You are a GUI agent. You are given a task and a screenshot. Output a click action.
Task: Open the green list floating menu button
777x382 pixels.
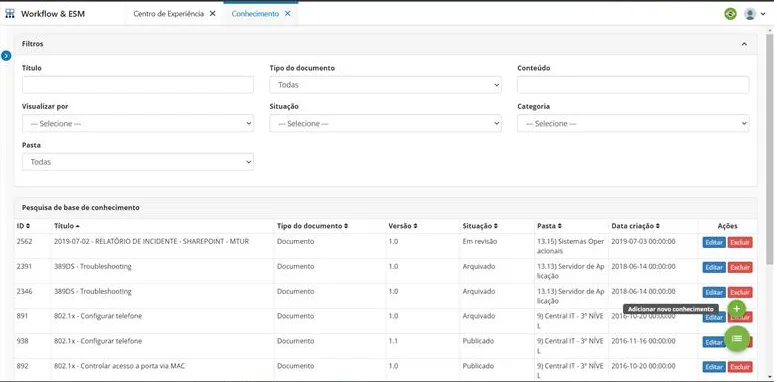pos(737,338)
